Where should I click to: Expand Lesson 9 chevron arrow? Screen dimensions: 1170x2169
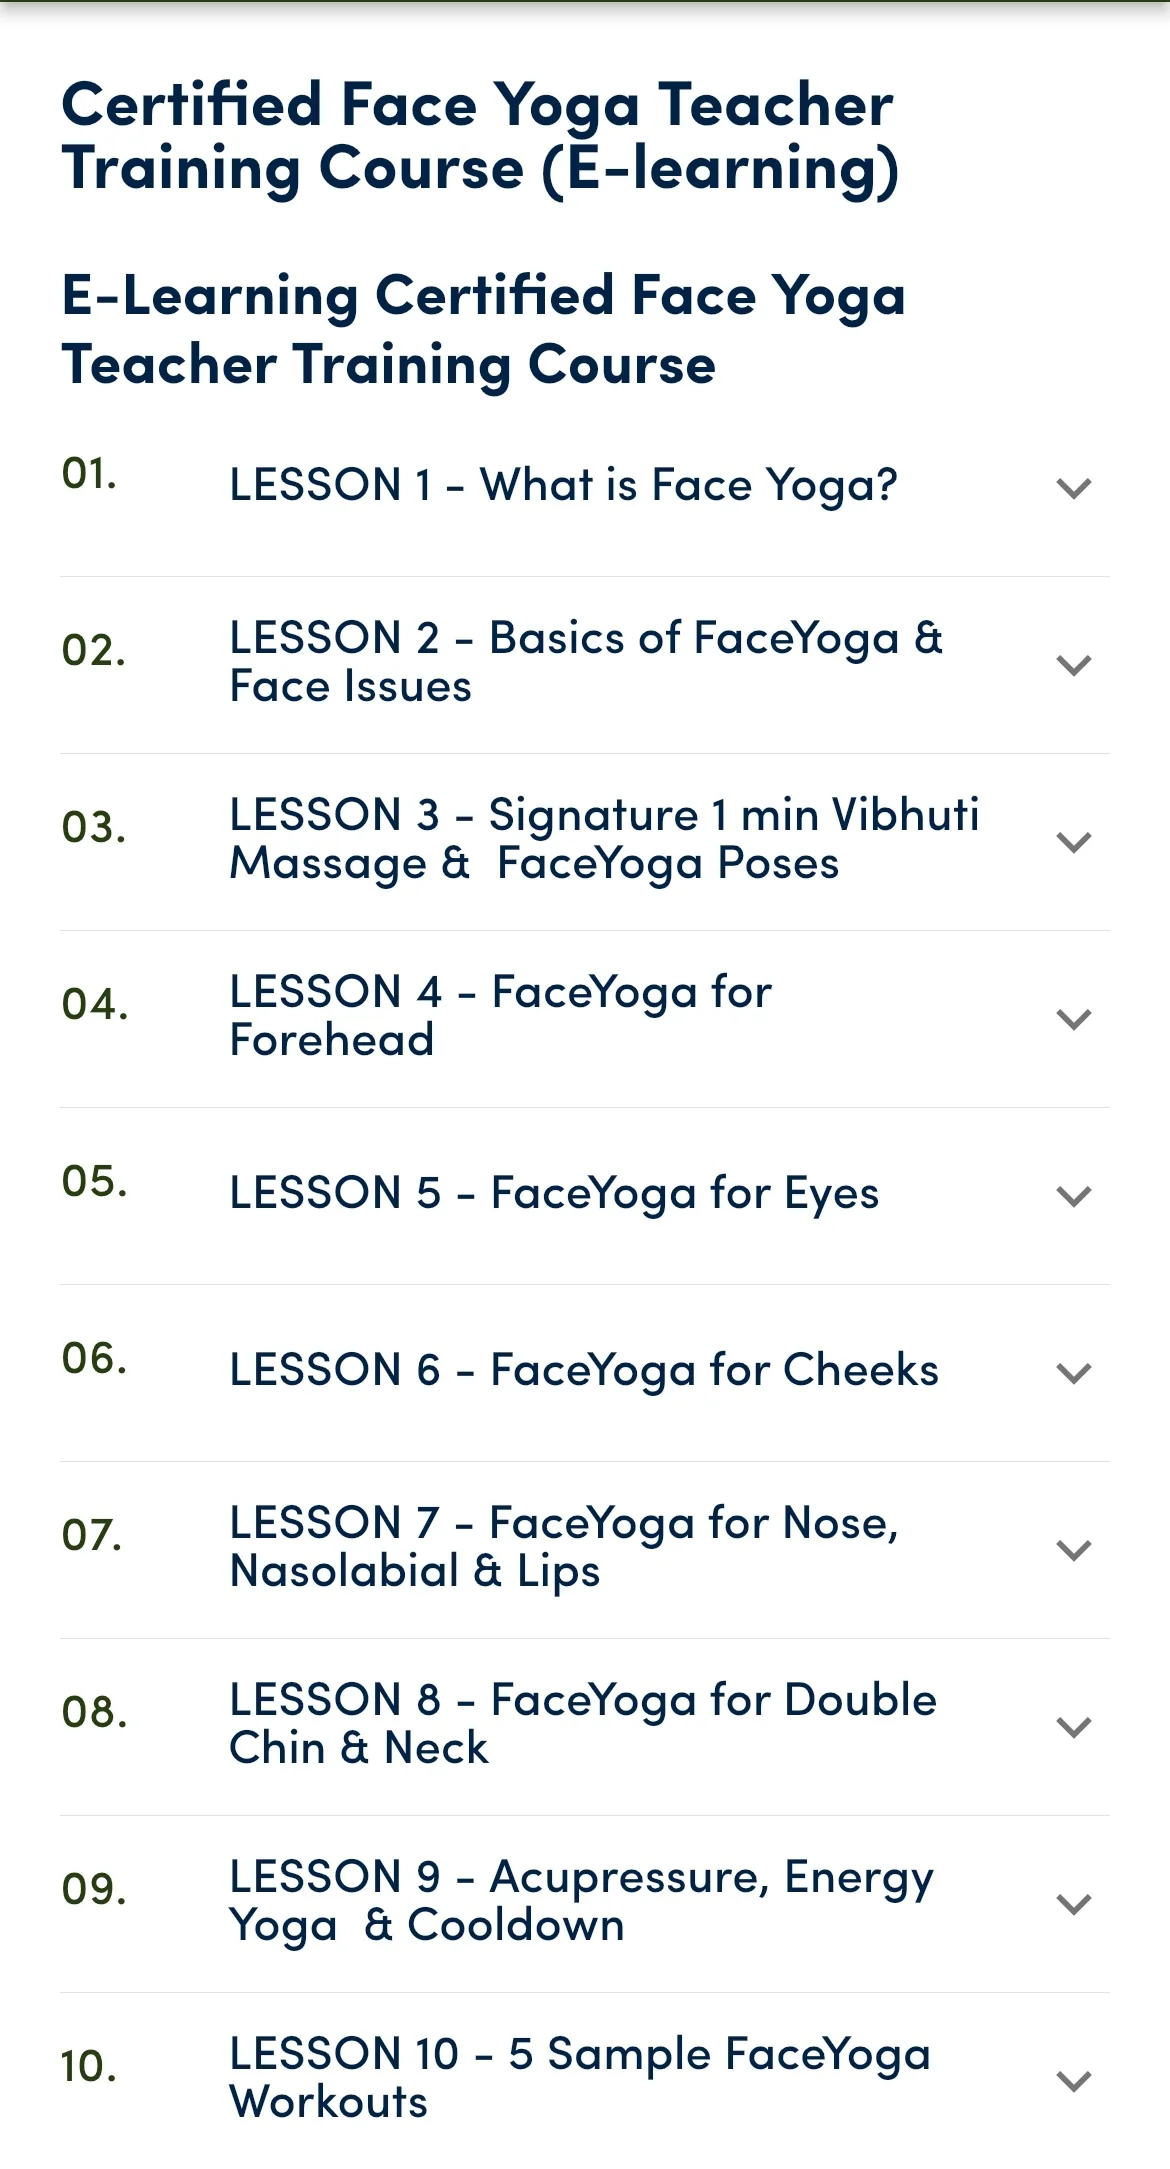pos(1073,1904)
